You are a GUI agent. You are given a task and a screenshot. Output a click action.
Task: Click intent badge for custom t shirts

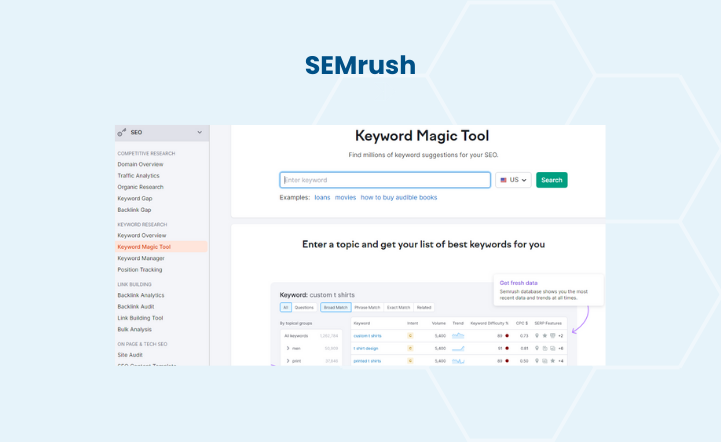410,336
